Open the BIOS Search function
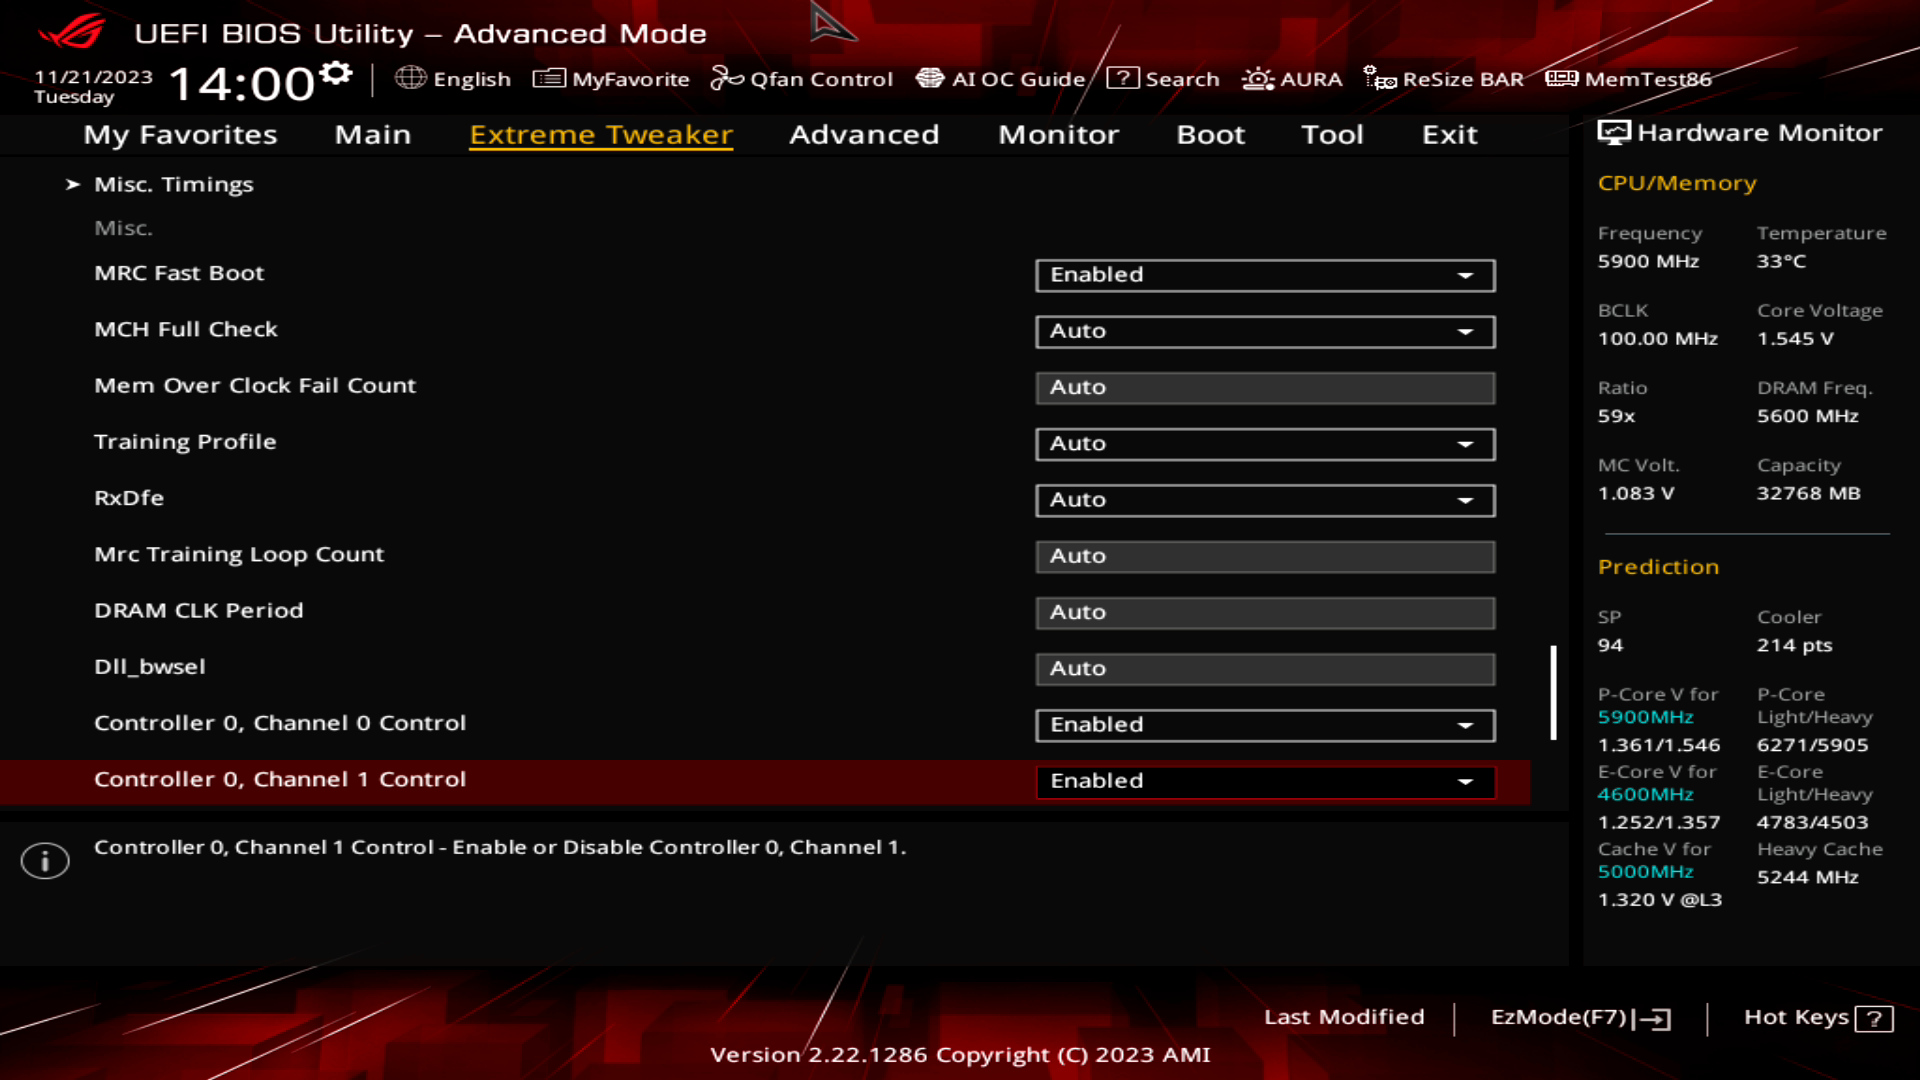1920x1080 pixels. 1167,79
